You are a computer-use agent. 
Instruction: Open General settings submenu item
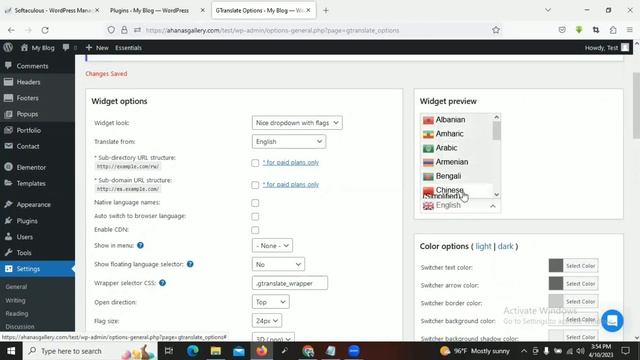tap(16, 287)
